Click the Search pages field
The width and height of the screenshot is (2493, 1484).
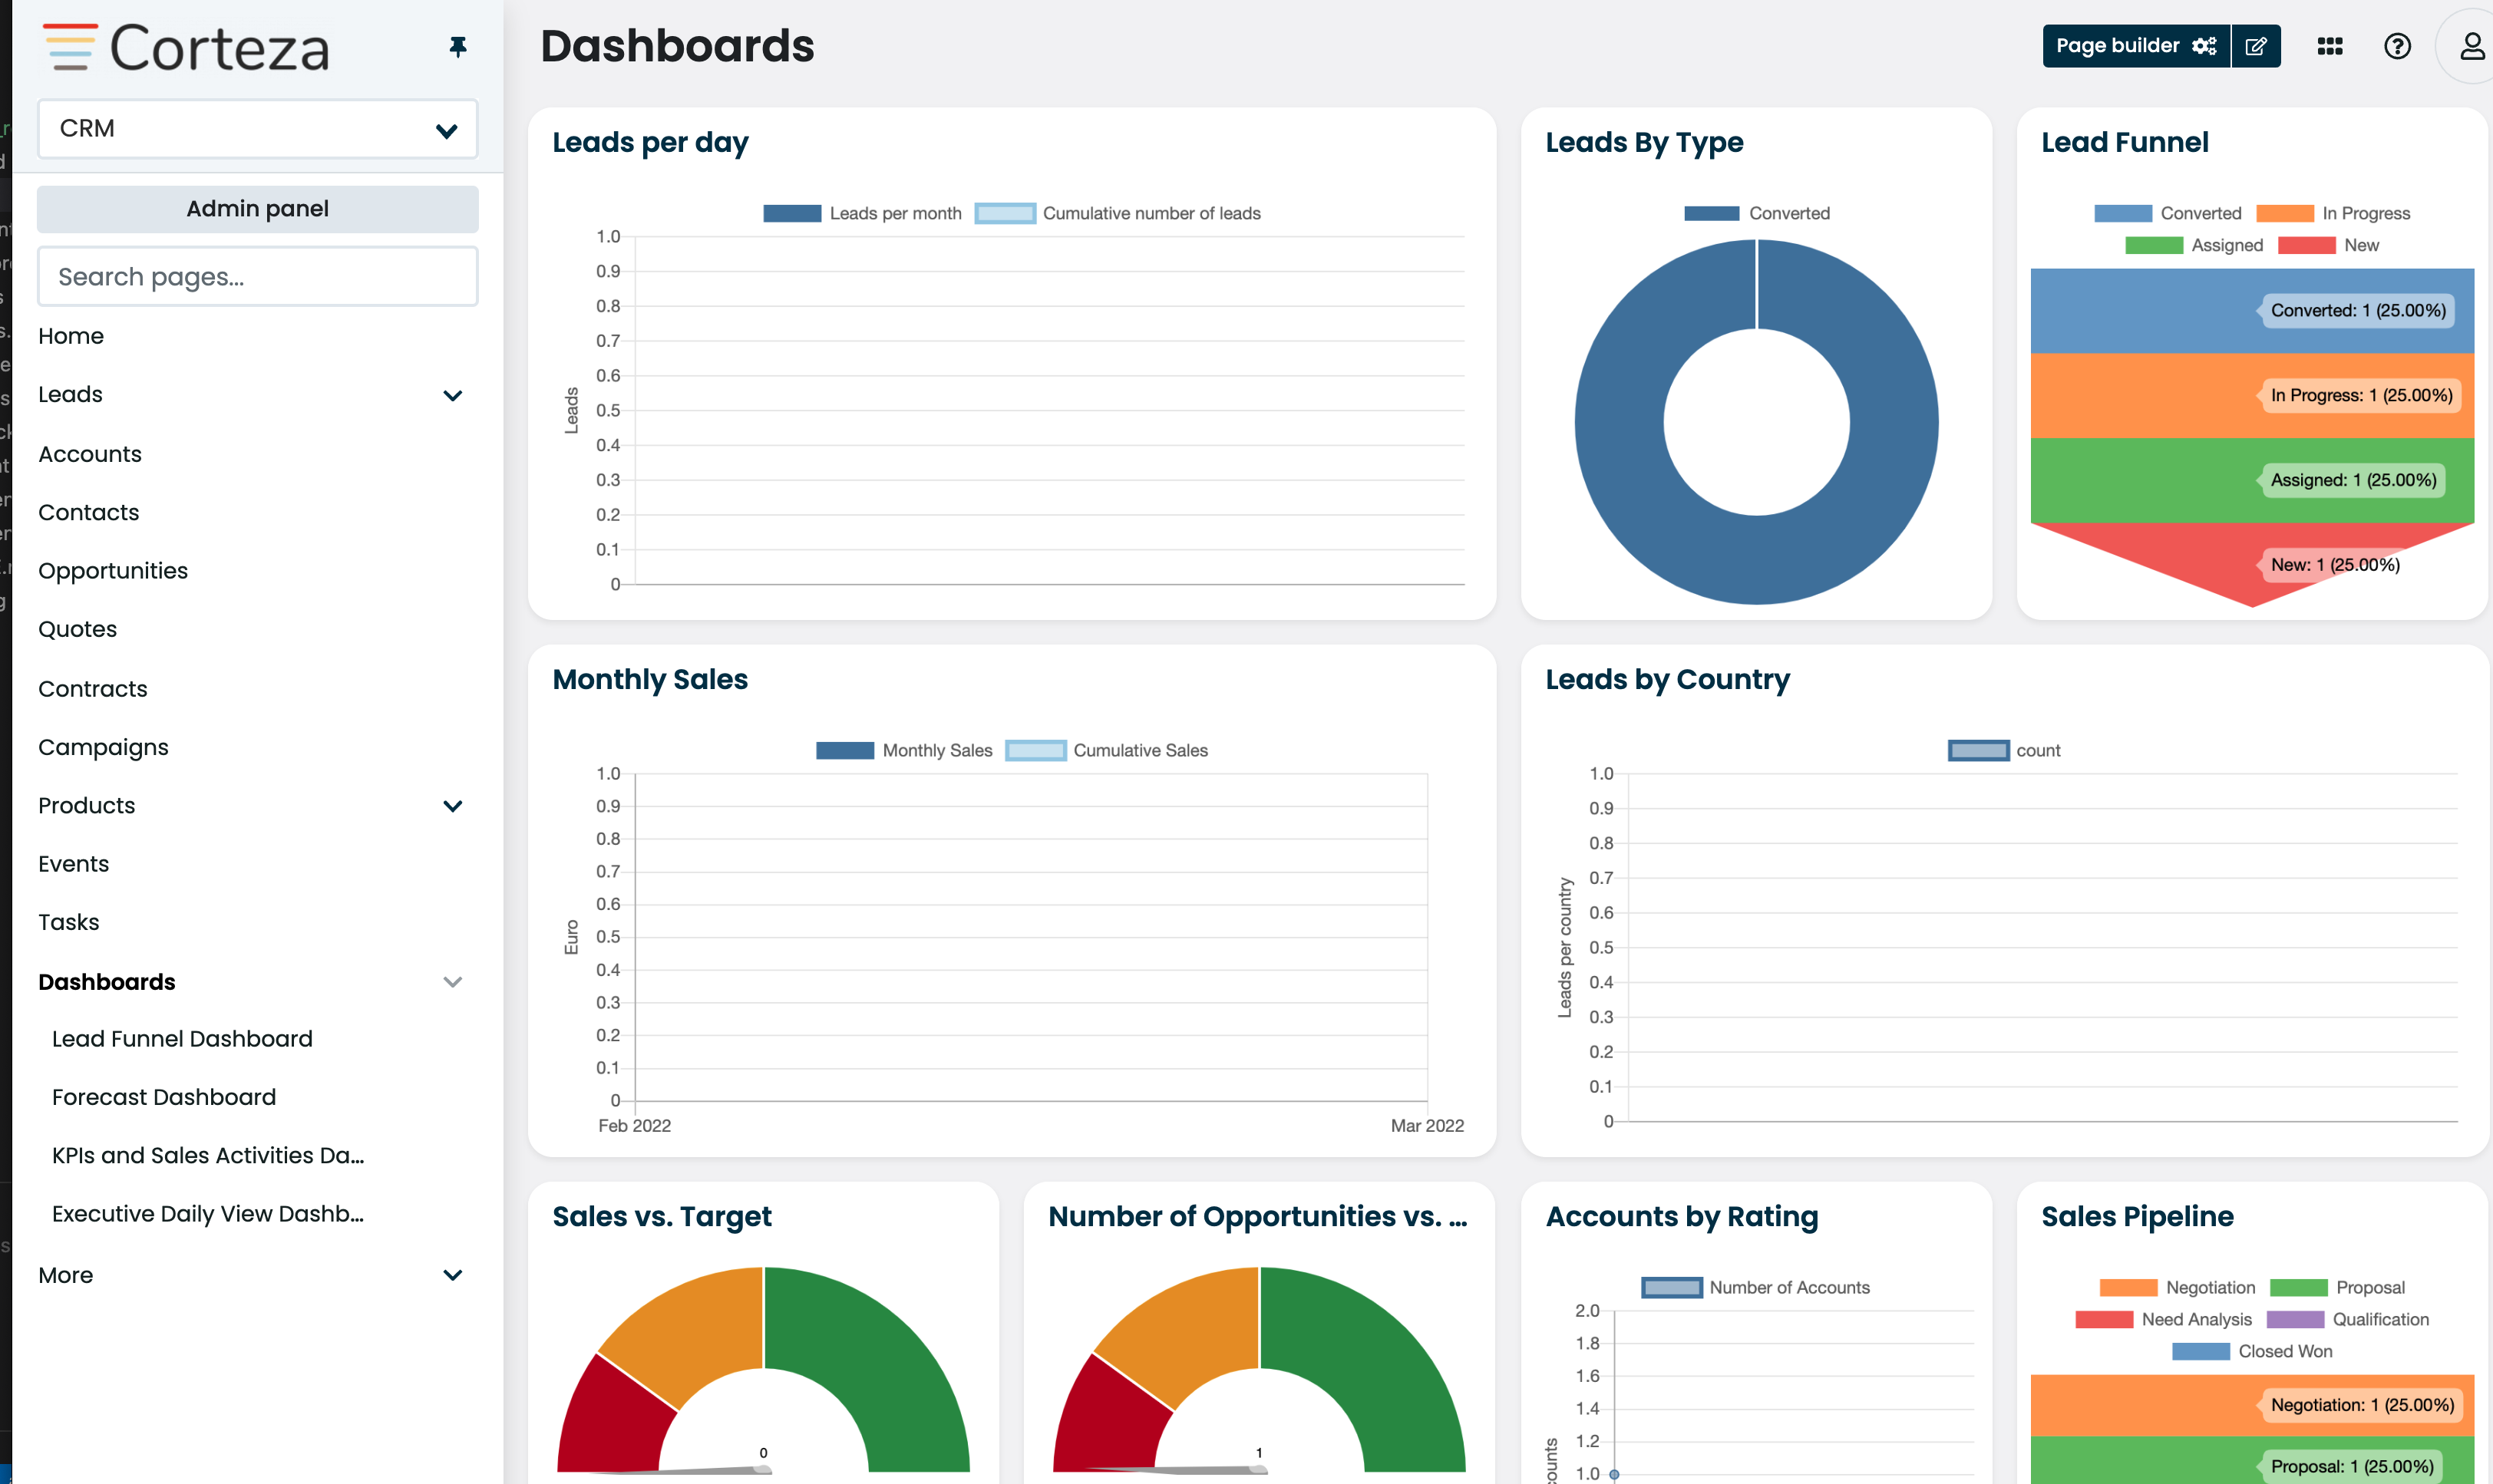(x=258, y=277)
